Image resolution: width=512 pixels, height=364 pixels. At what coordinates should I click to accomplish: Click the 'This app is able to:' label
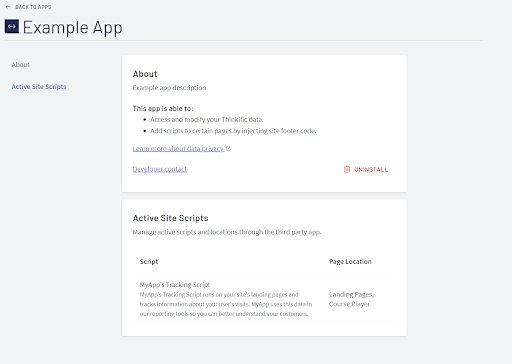[163, 109]
